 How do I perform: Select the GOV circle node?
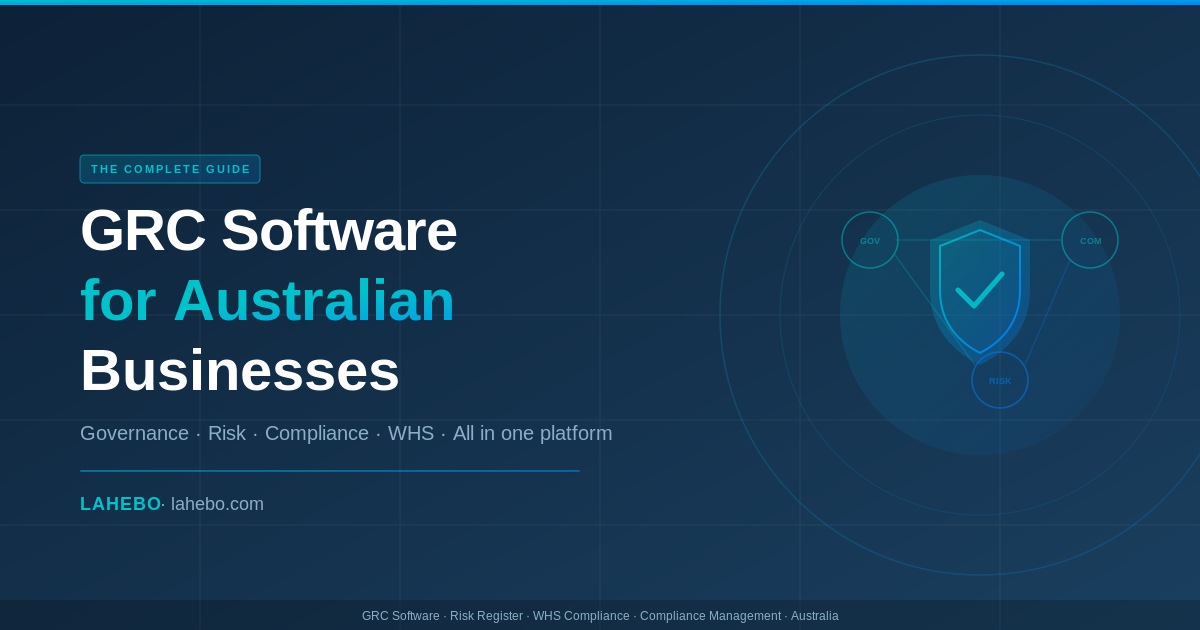coord(870,240)
